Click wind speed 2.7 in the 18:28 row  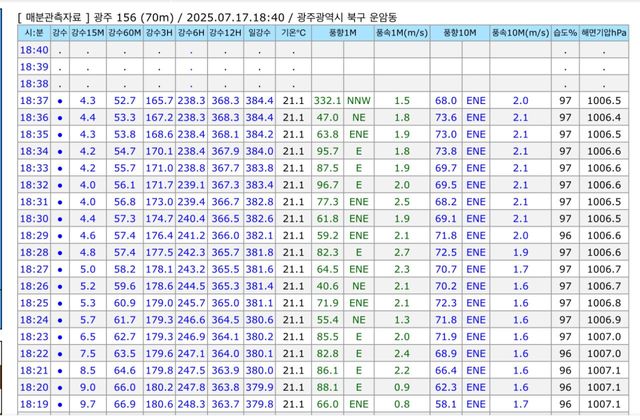click(402, 252)
